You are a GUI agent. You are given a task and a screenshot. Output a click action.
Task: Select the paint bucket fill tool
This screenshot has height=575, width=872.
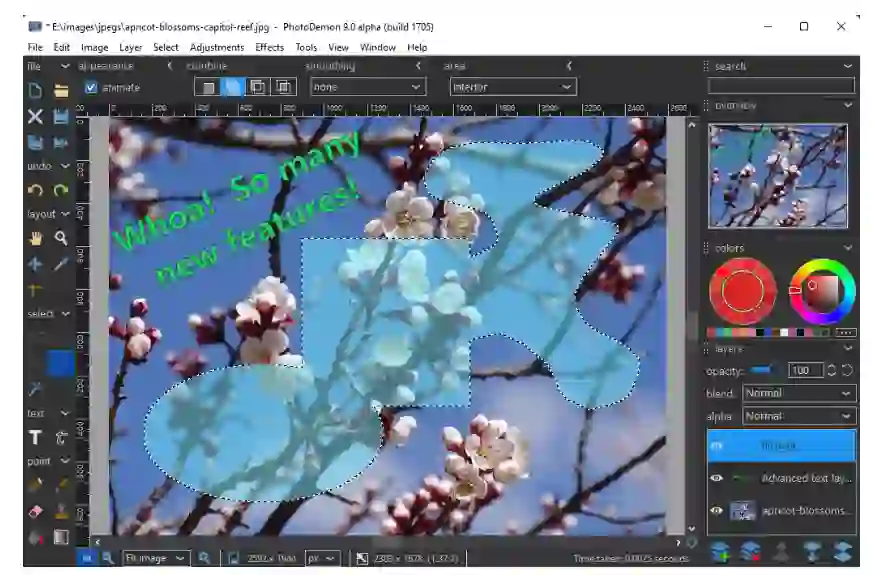35,537
